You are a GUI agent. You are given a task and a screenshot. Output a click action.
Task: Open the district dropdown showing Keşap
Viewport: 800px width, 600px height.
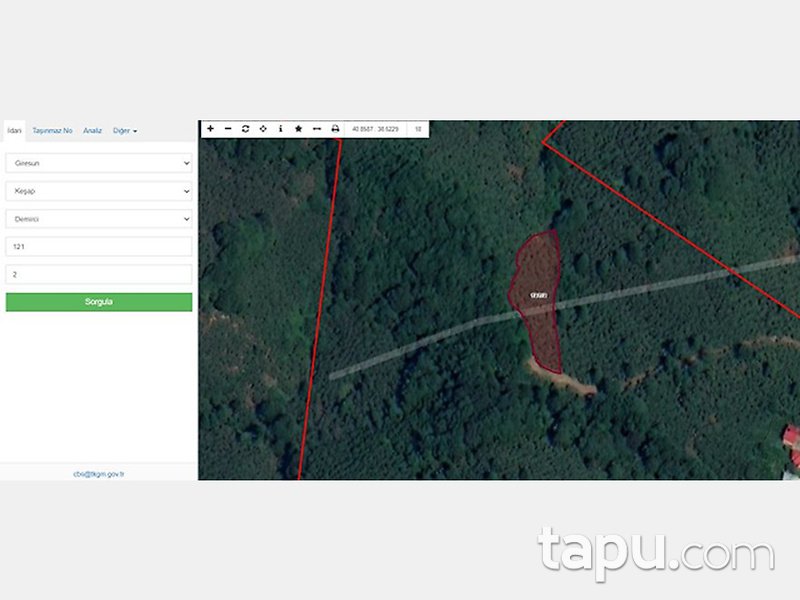click(x=99, y=191)
